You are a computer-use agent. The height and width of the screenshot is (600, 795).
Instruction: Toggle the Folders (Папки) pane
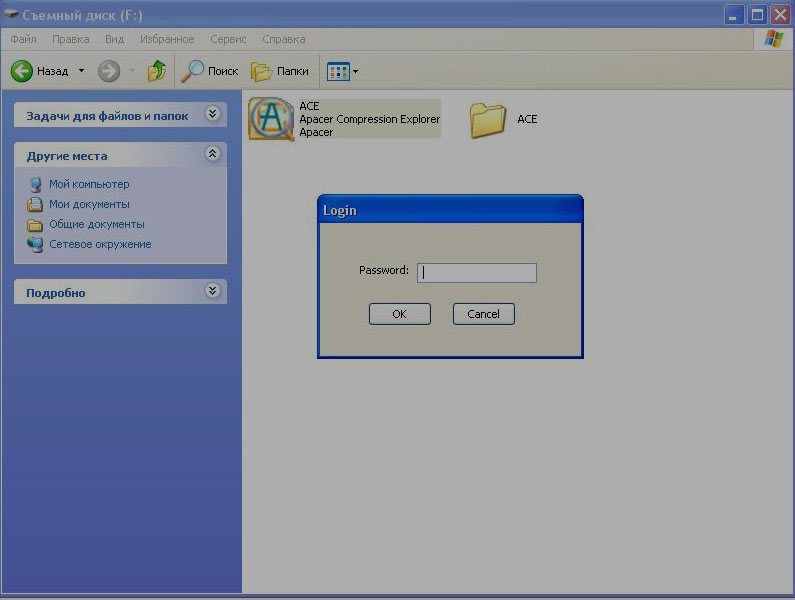coord(262,71)
